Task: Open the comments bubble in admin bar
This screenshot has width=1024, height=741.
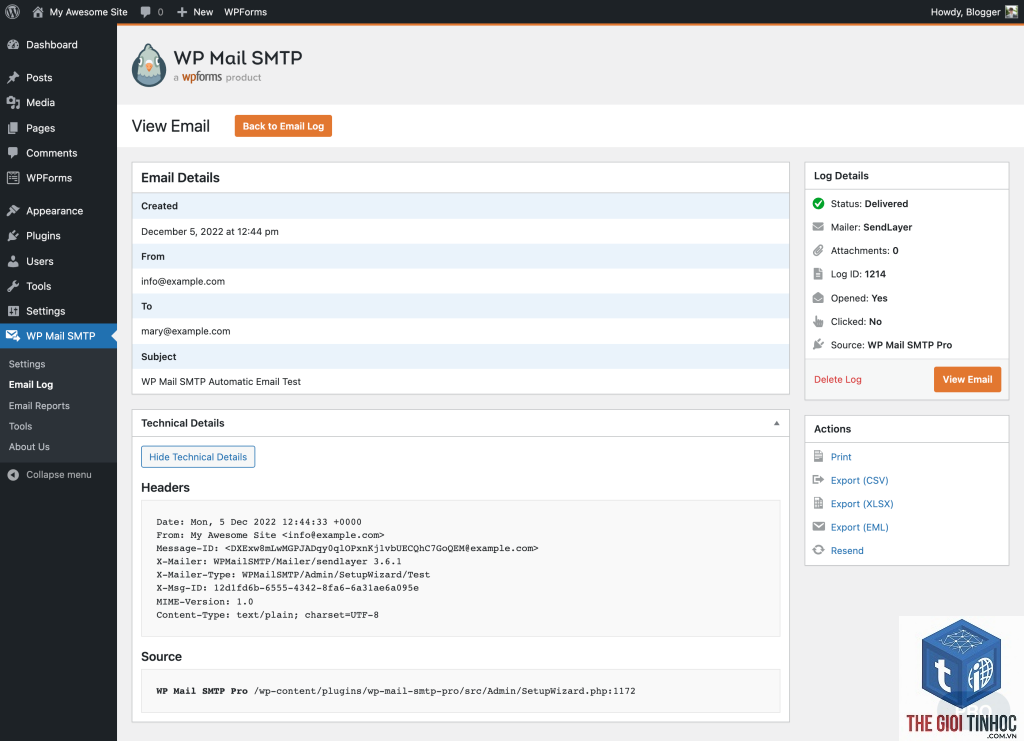Action: pos(146,12)
